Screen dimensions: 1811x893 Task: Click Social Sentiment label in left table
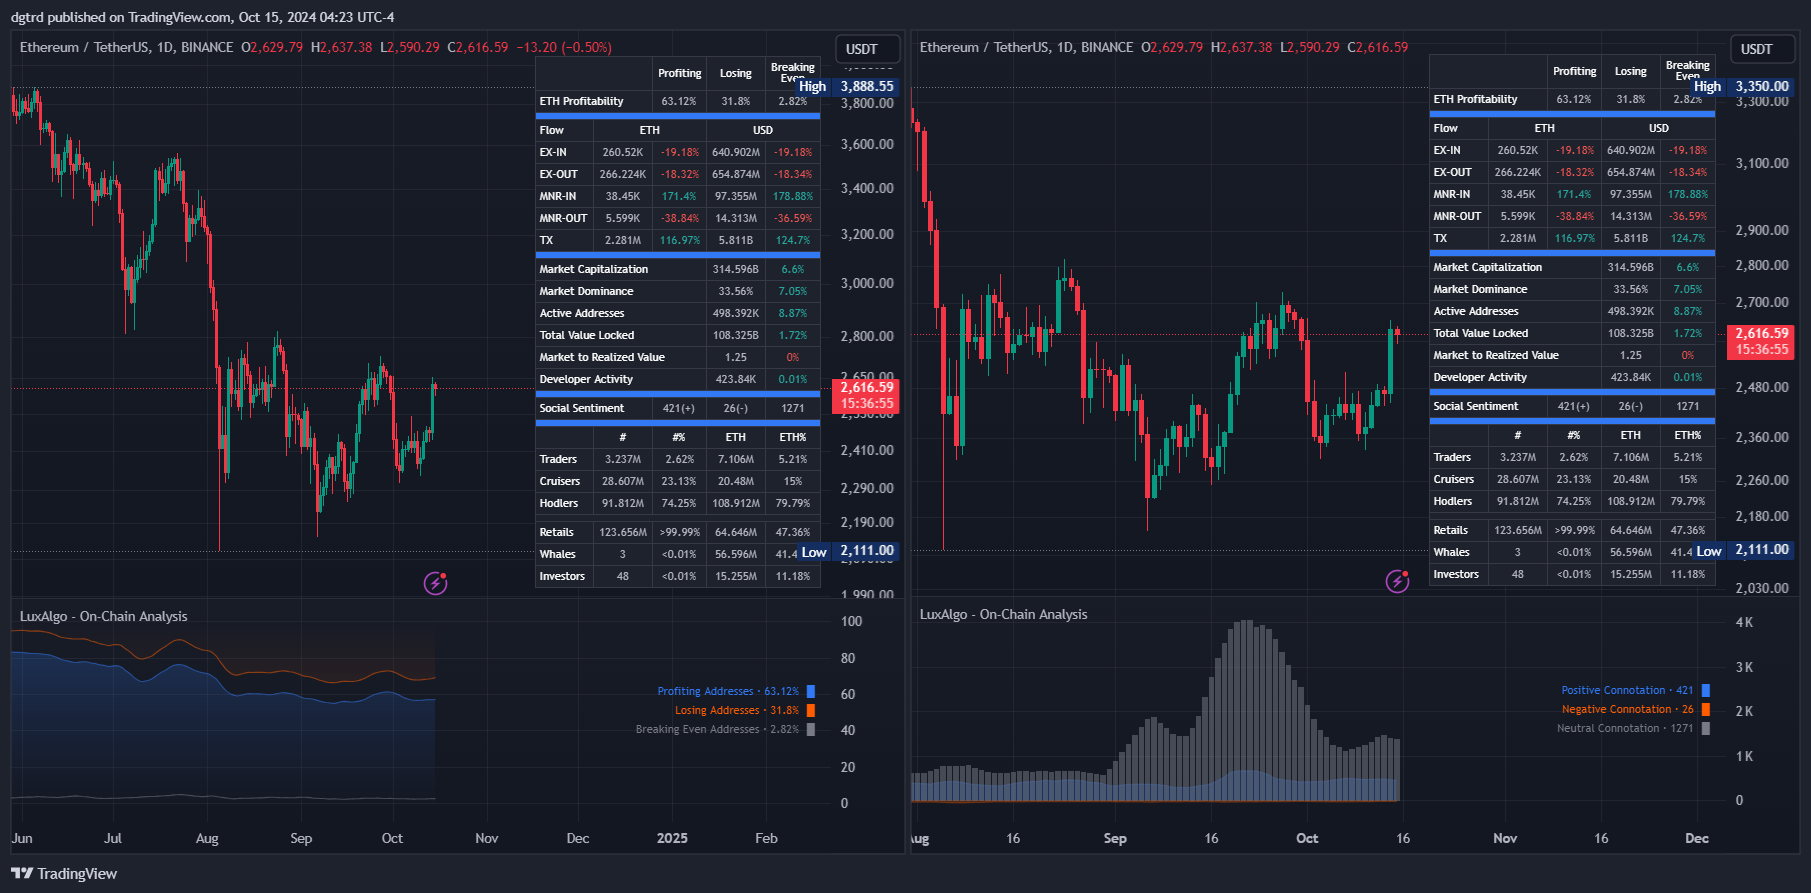click(x=582, y=408)
